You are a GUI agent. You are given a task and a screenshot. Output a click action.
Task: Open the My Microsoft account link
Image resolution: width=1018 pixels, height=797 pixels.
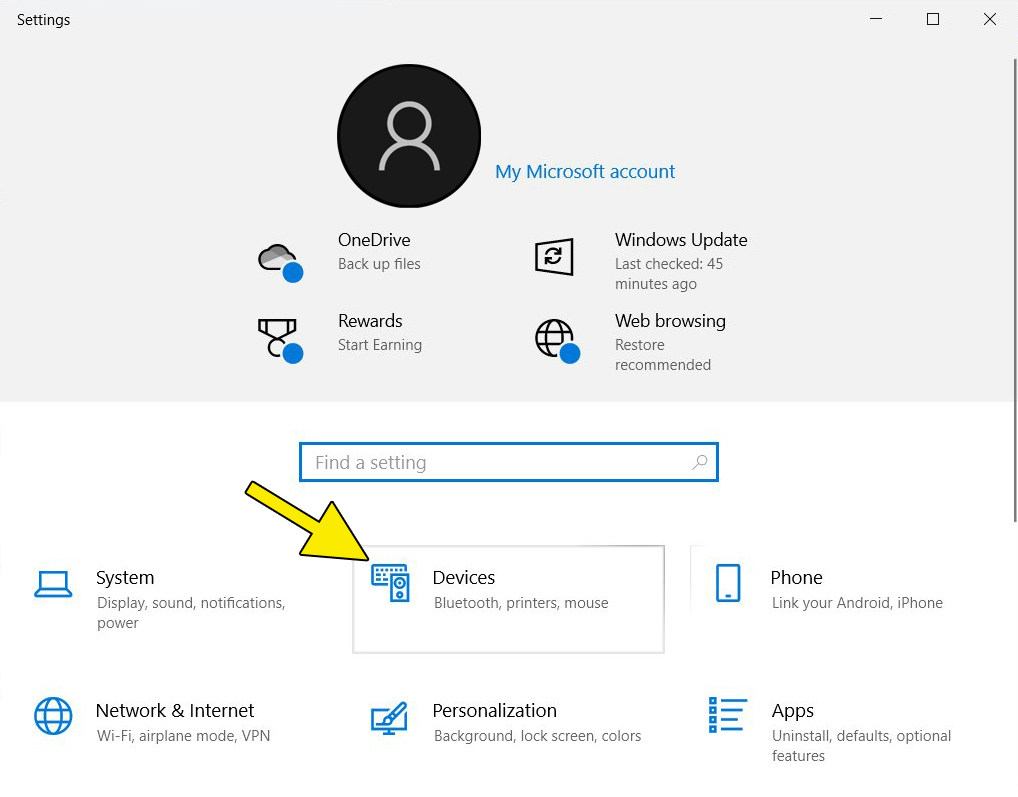tap(585, 172)
